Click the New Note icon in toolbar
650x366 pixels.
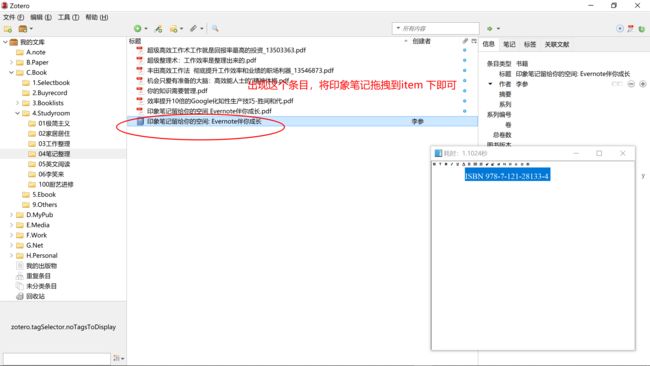(174, 29)
